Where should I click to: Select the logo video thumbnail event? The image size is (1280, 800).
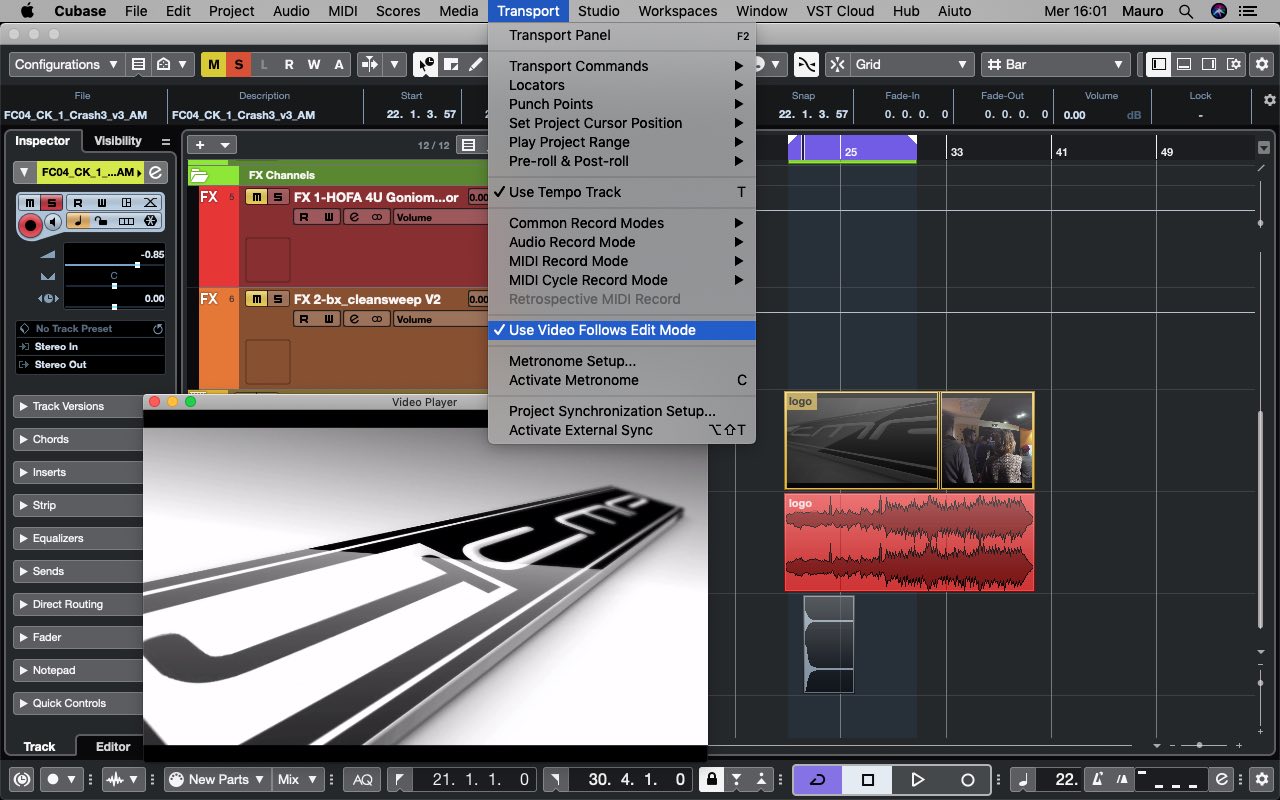point(861,440)
